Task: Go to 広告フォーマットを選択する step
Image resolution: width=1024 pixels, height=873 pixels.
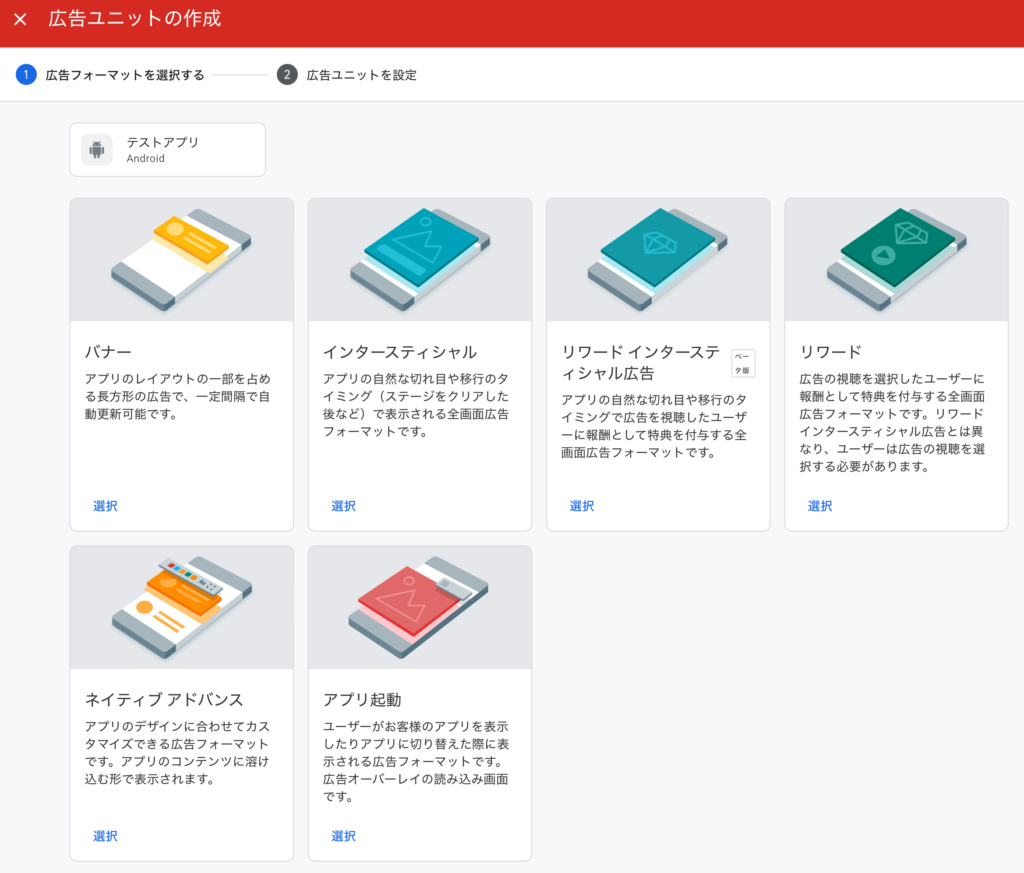Action: coord(125,75)
